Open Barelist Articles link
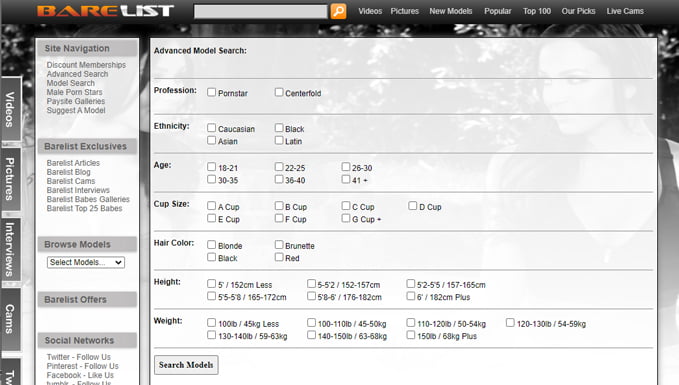The height and width of the screenshot is (385, 679). [x=73, y=163]
